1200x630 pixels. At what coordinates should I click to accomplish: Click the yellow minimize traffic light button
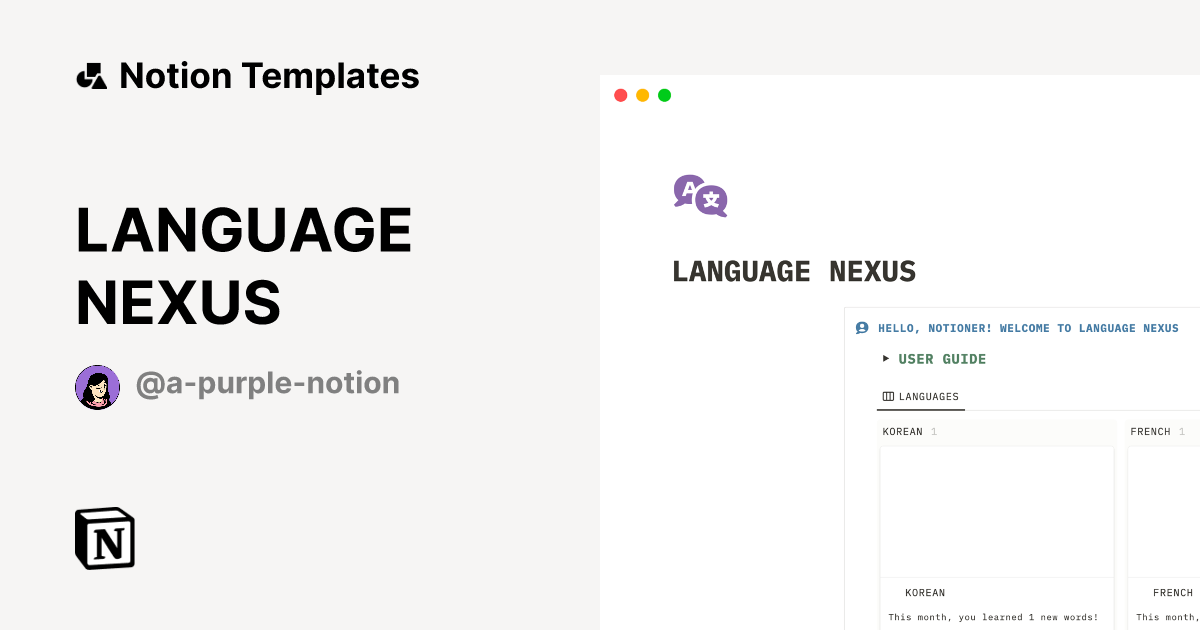[641, 94]
